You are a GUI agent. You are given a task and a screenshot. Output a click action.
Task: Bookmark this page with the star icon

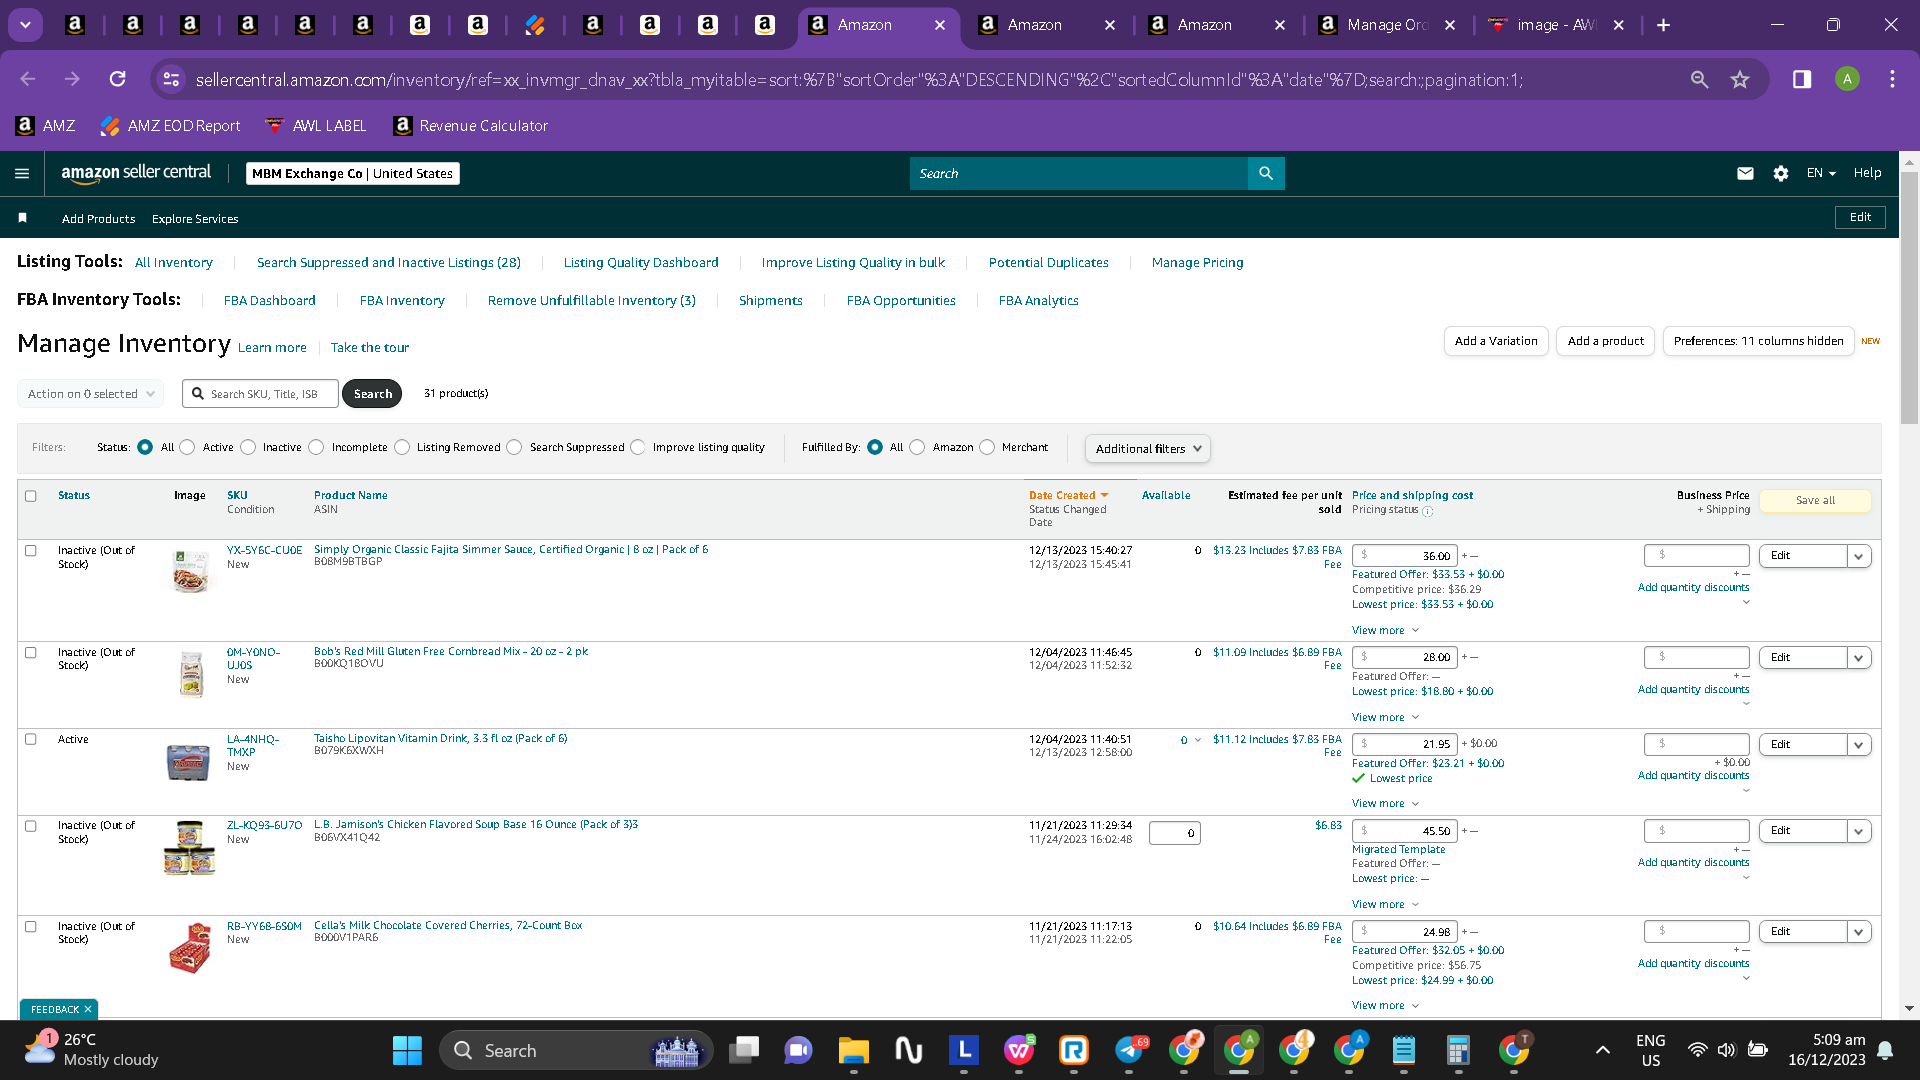1740,79
